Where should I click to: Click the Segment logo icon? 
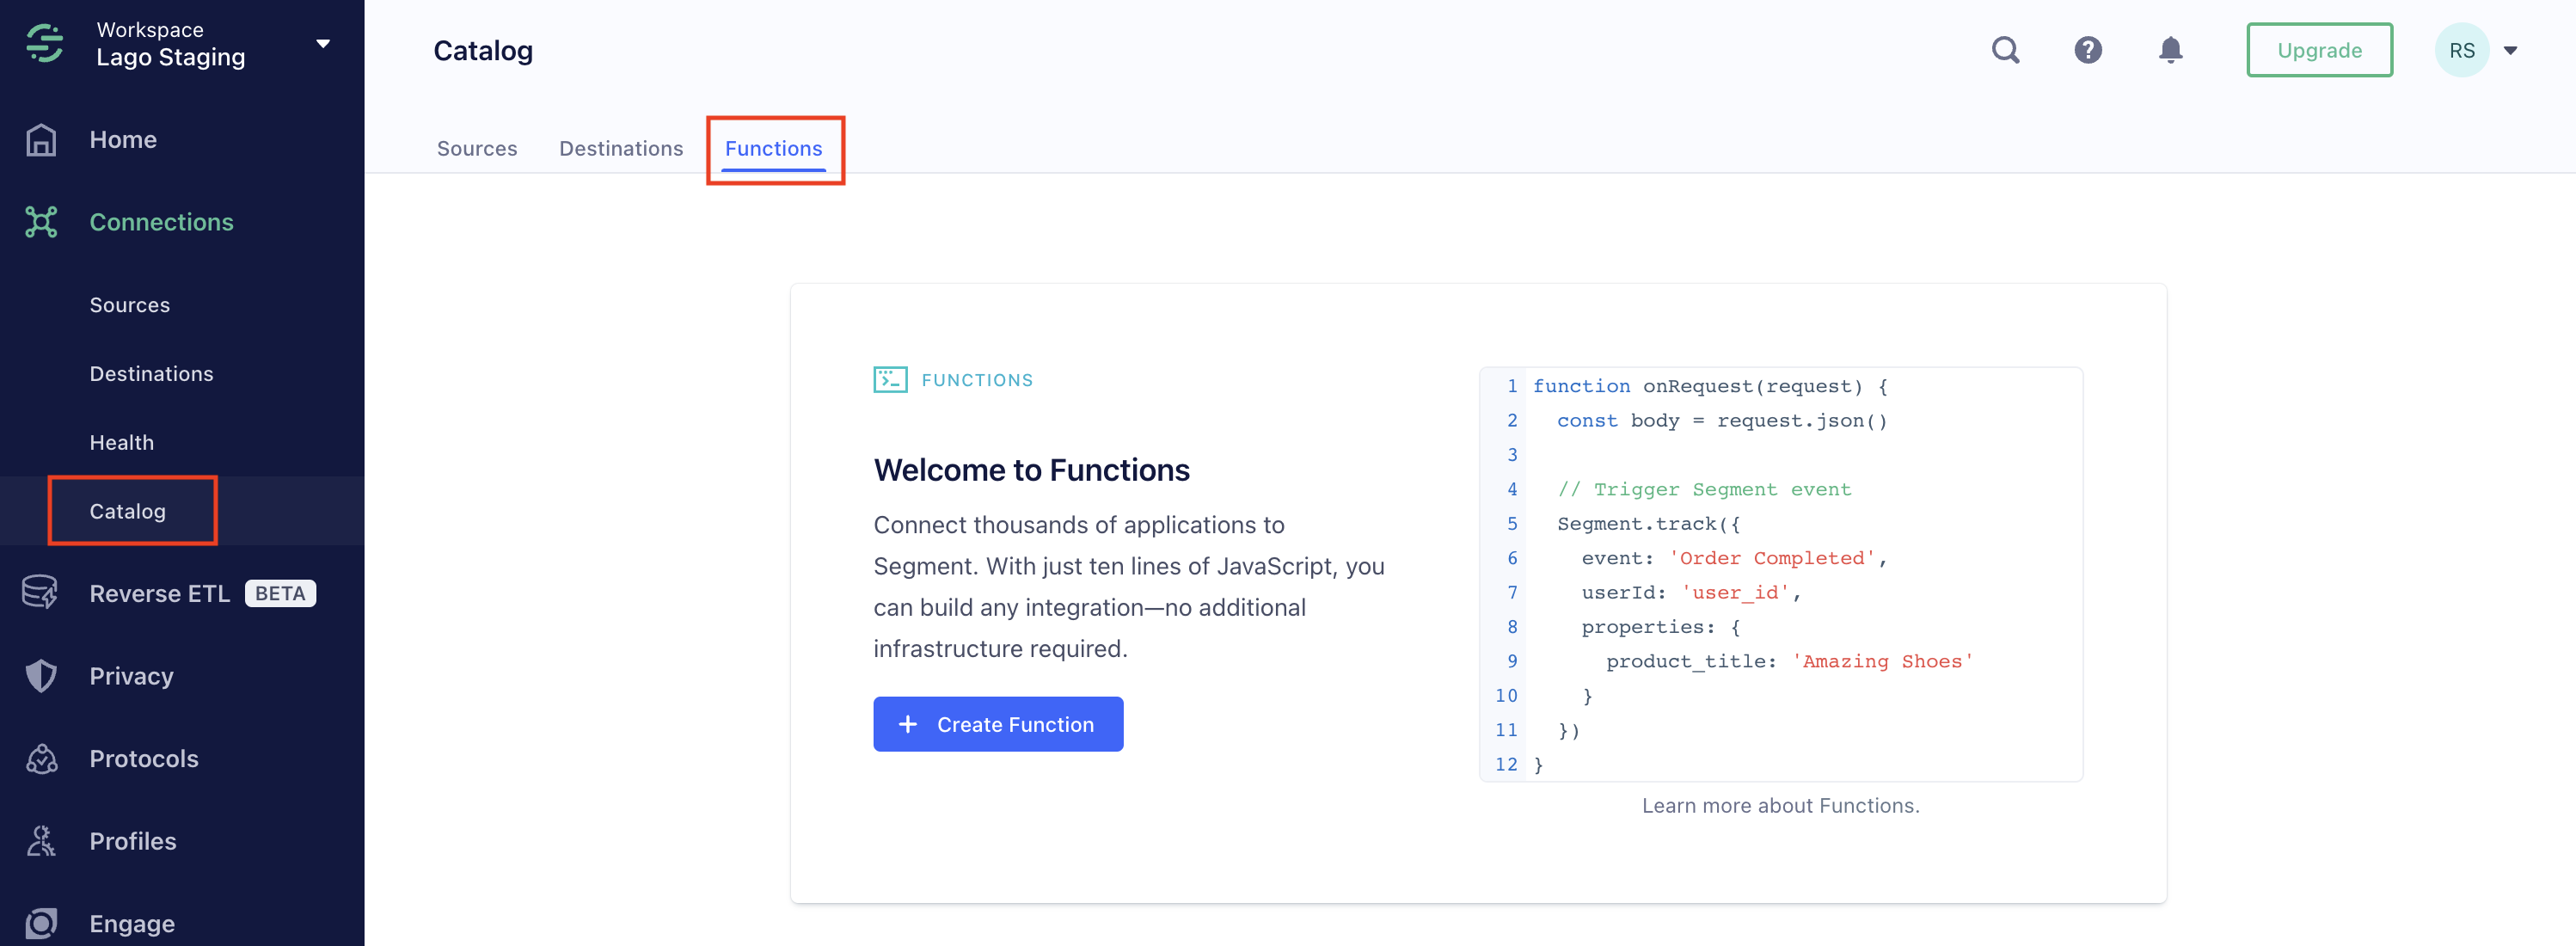[x=44, y=43]
